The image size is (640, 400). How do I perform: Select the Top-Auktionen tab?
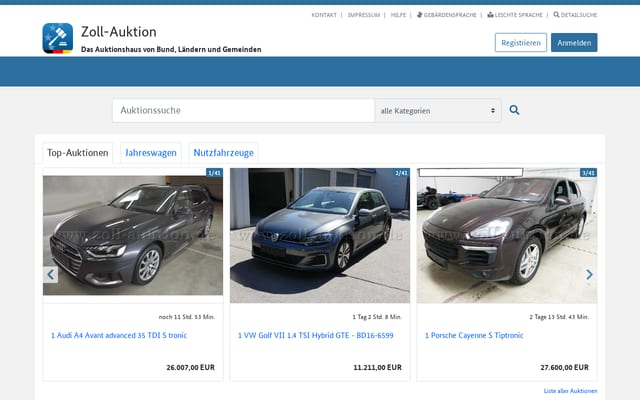(78, 153)
